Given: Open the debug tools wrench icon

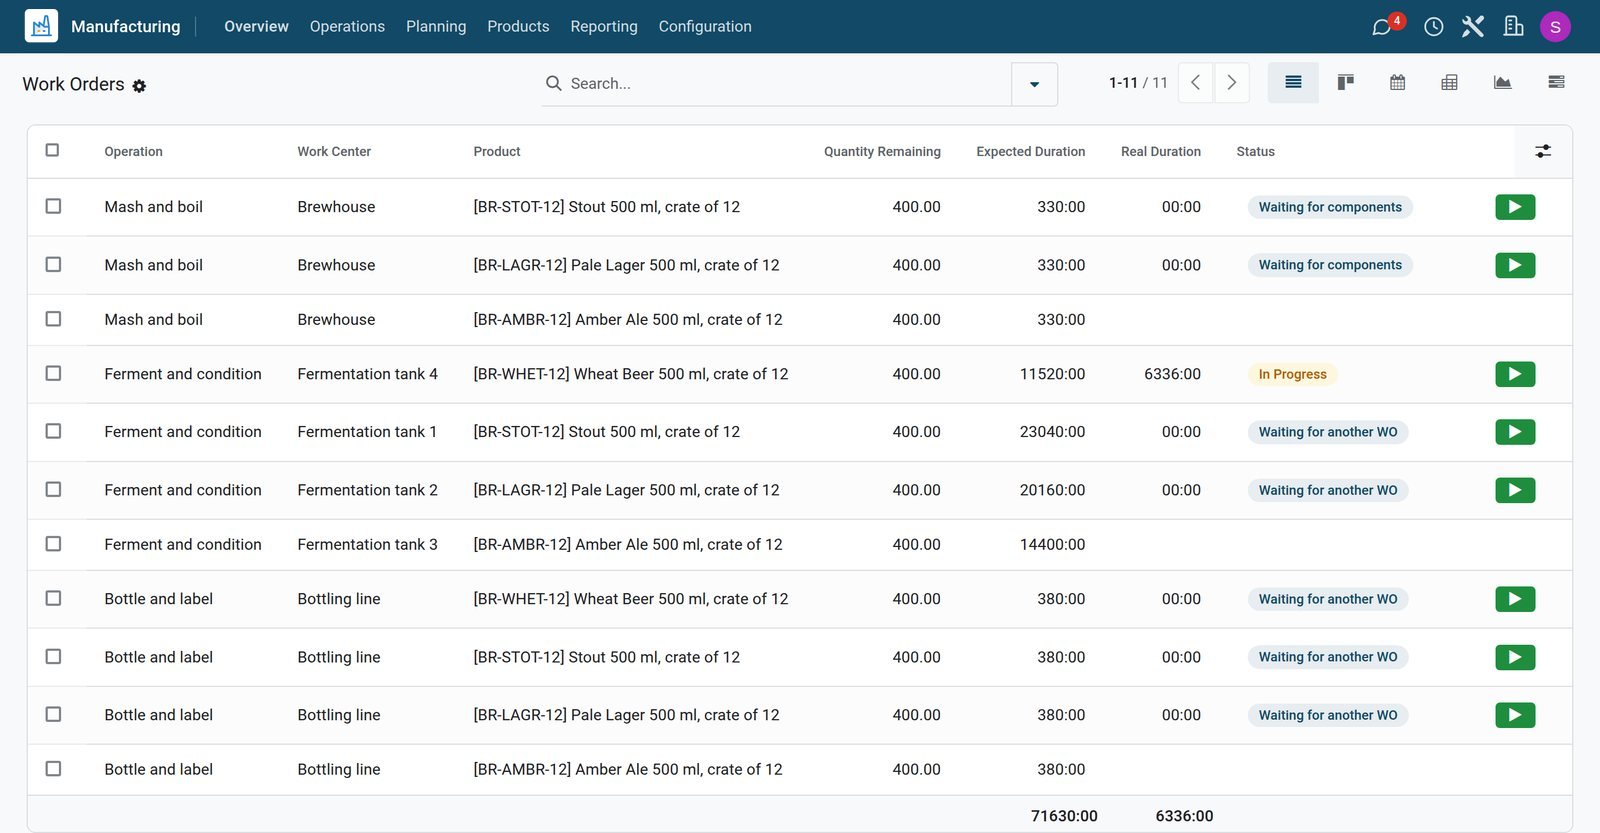Looking at the screenshot, I should tap(1473, 27).
